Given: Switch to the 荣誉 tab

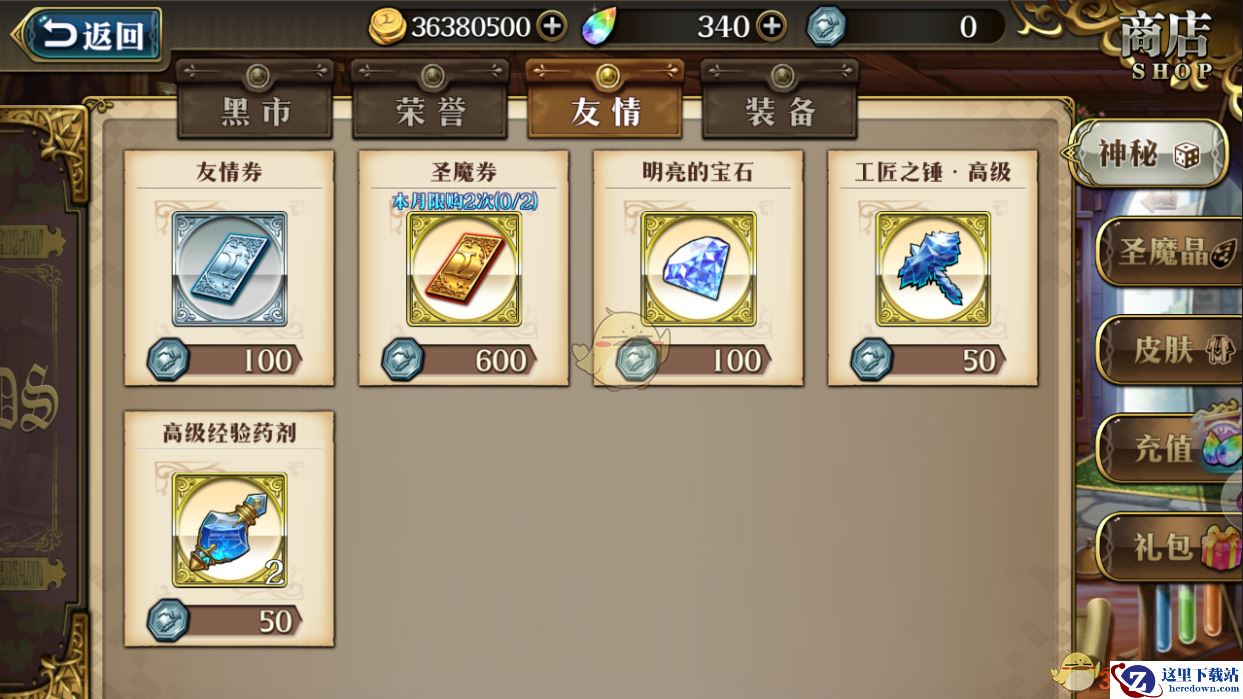Looking at the screenshot, I should pyautogui.click(x=430, y=111).
